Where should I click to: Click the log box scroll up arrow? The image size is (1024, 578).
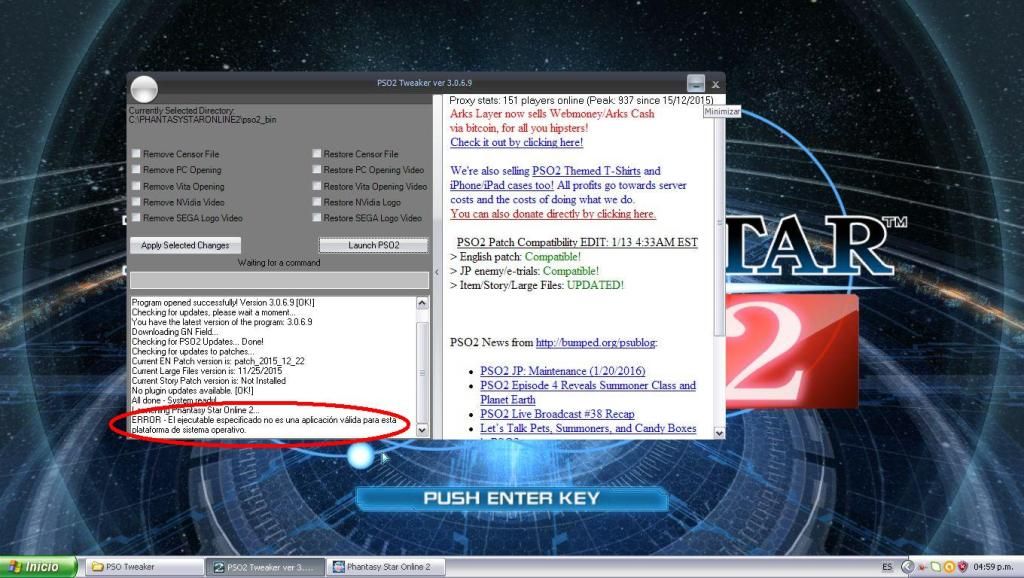pos(422,303)
